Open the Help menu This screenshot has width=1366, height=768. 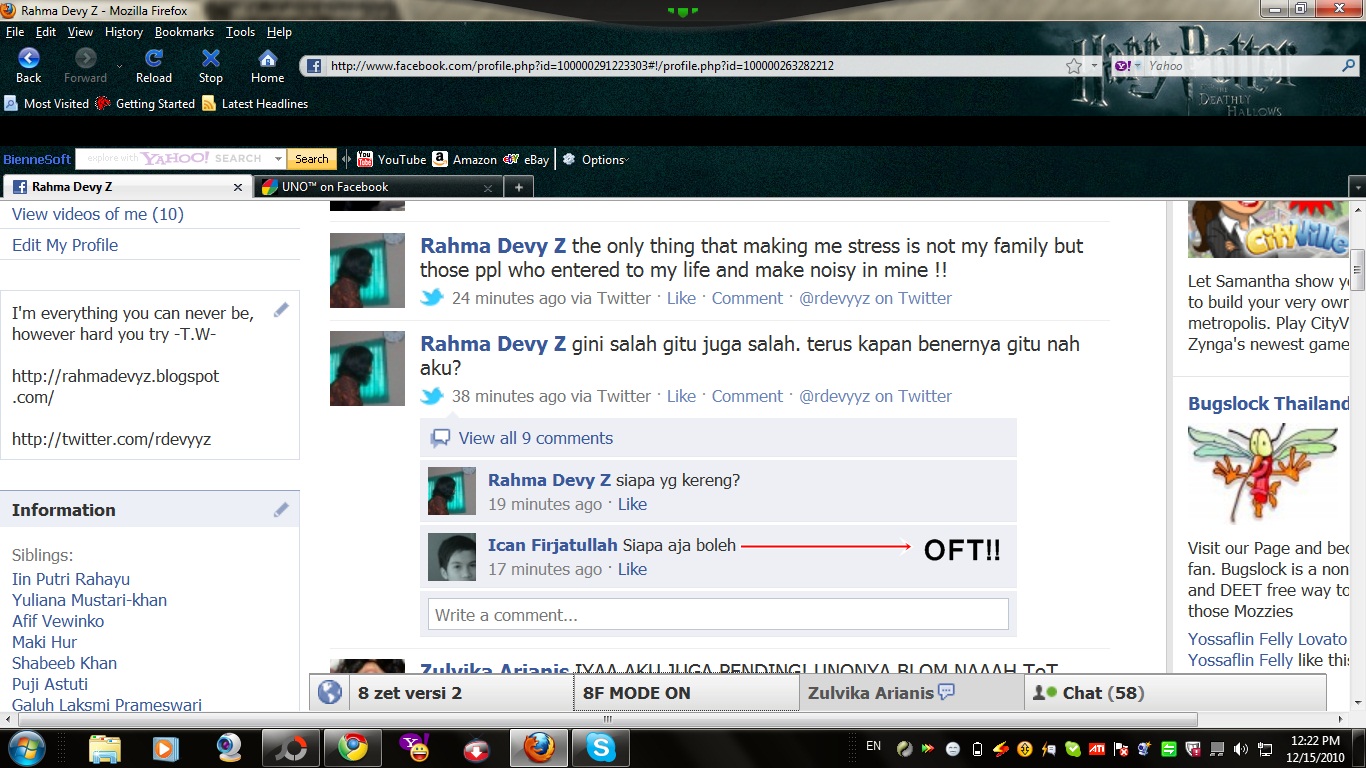pos(279,32)
